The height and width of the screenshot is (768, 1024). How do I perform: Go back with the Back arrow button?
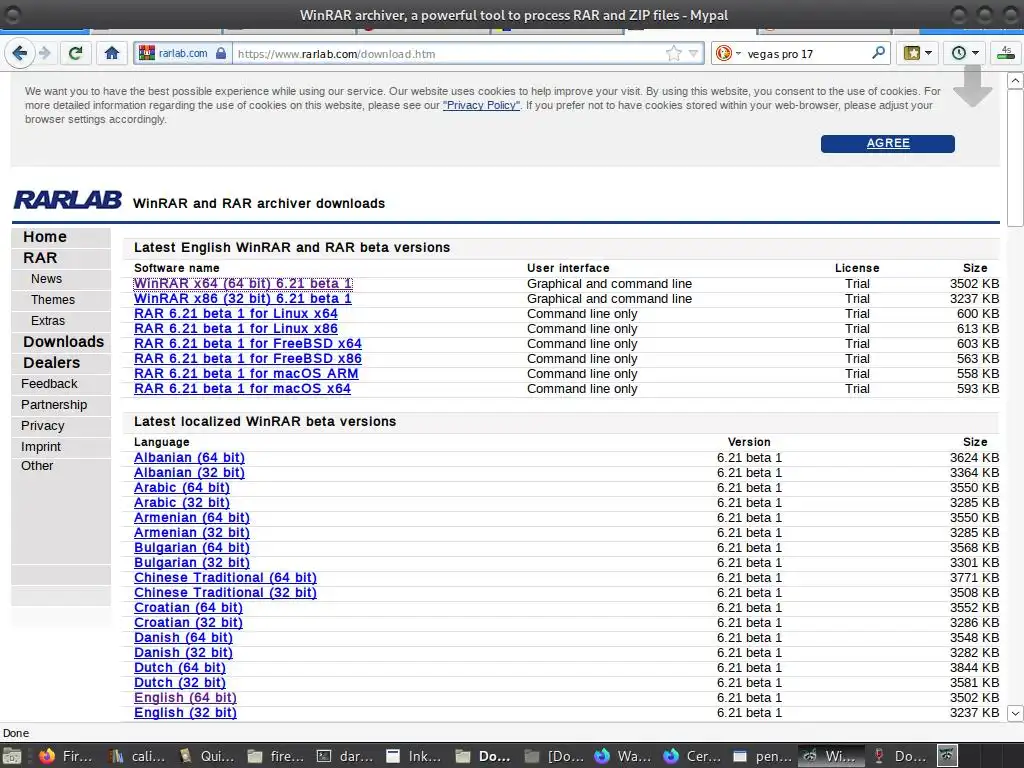[x=20, y=53]
